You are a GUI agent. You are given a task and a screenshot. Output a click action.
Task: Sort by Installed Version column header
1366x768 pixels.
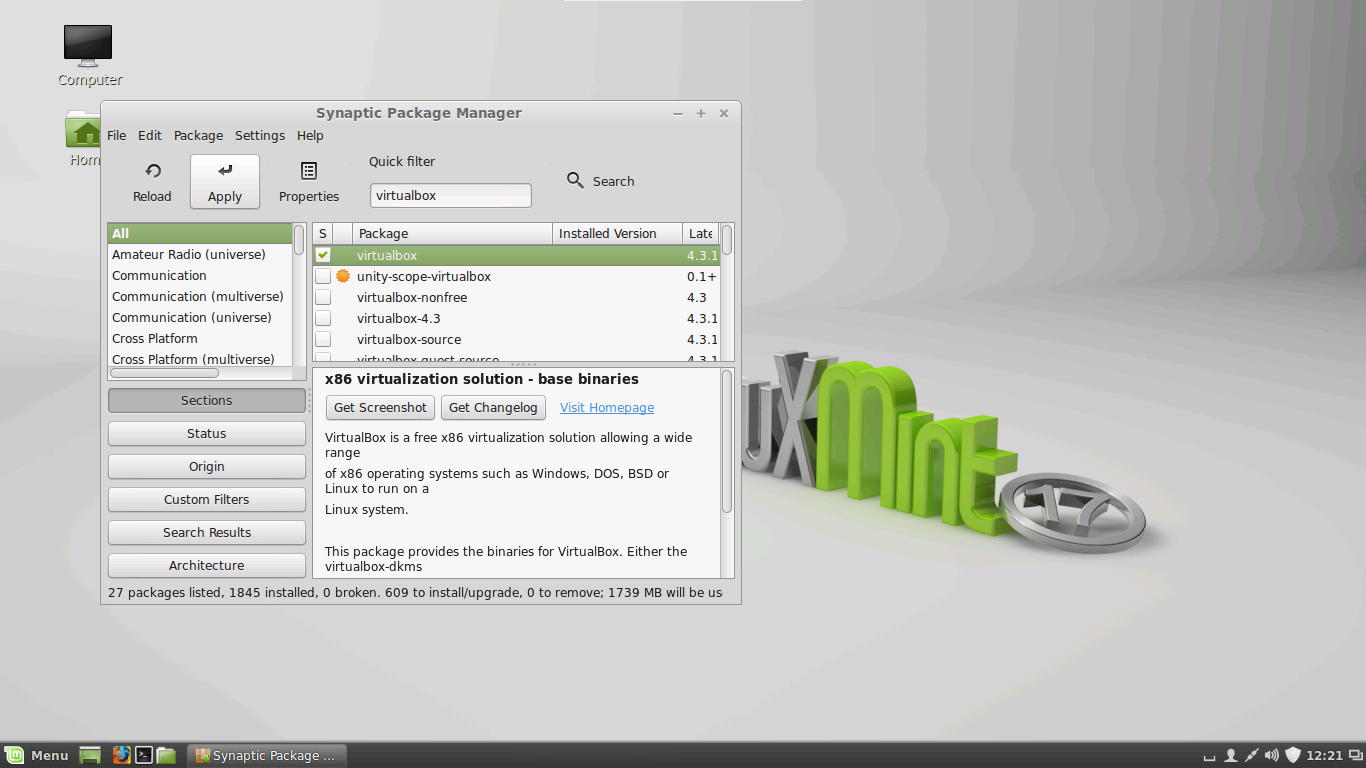pos(617,233)
